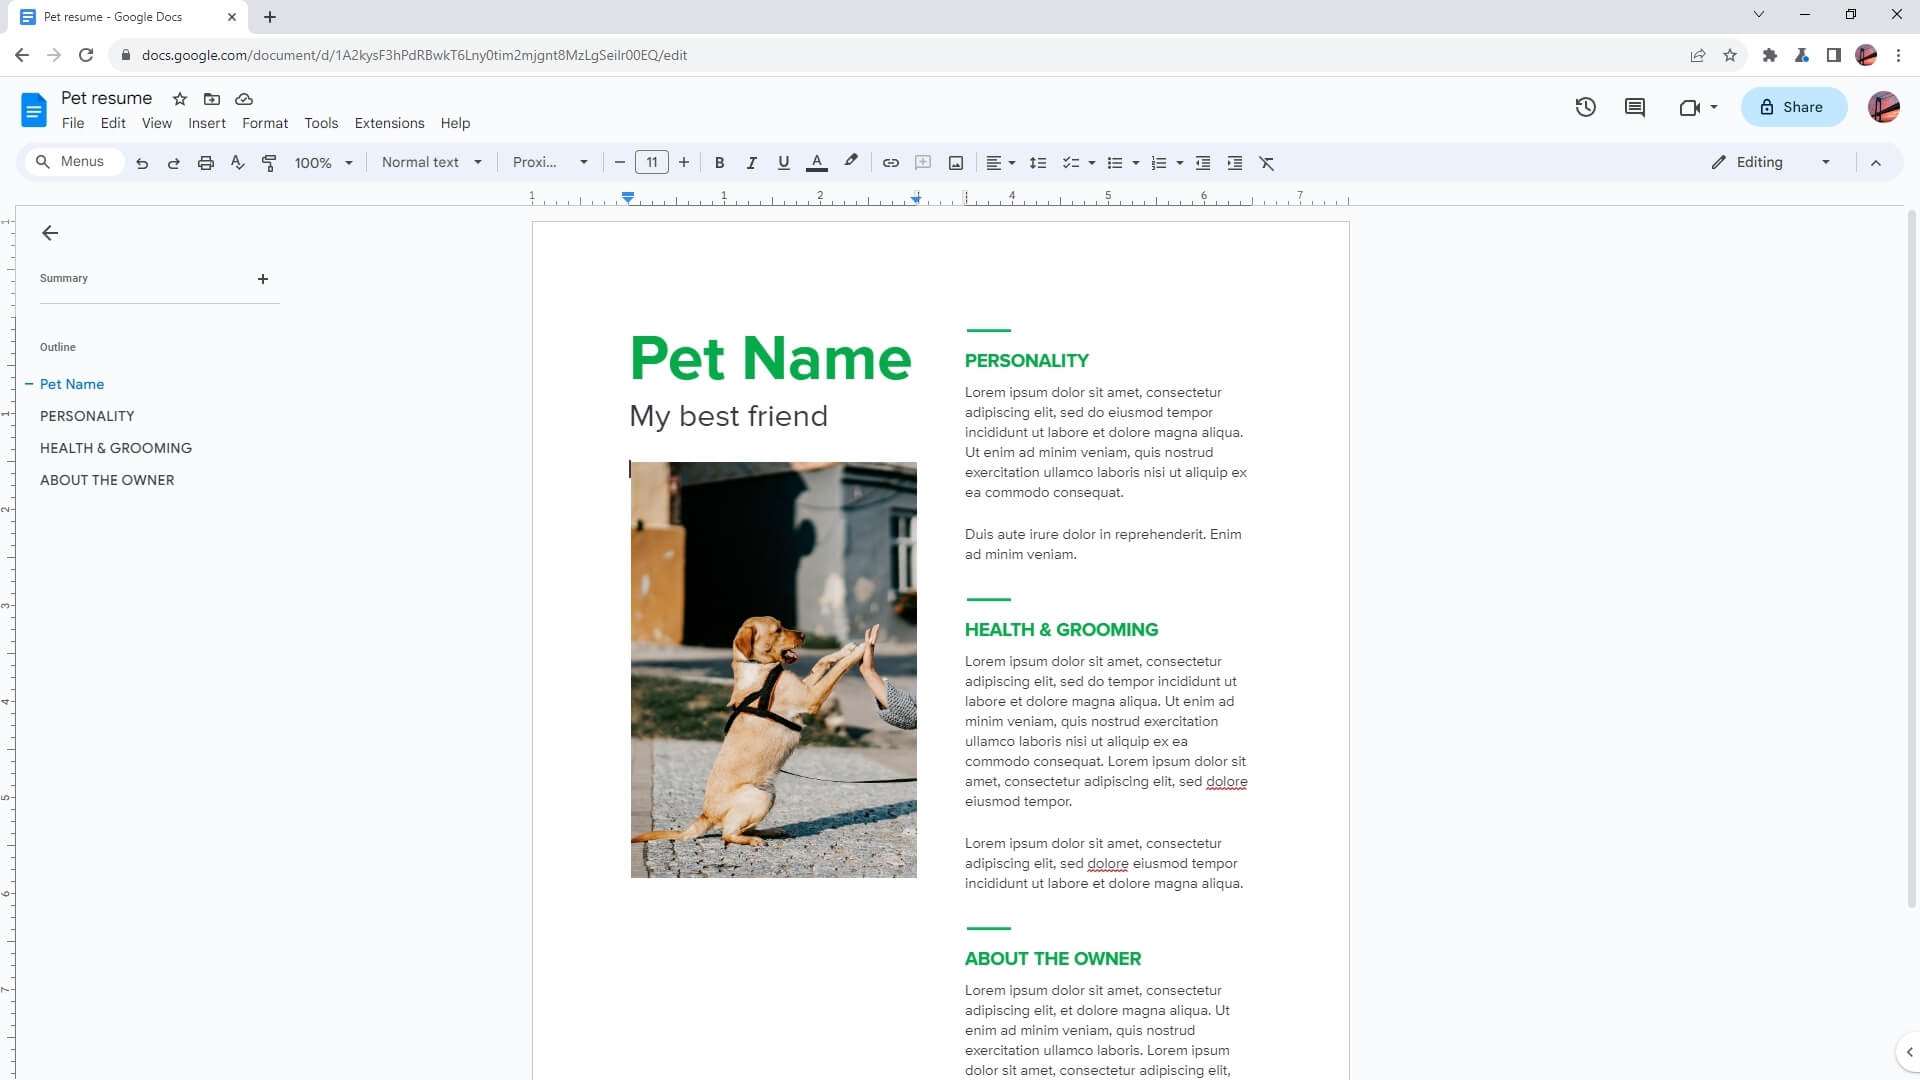The image size is (1920, 1080).
Task: Bookmark this tab with star icon
Action: (1730, 55)
